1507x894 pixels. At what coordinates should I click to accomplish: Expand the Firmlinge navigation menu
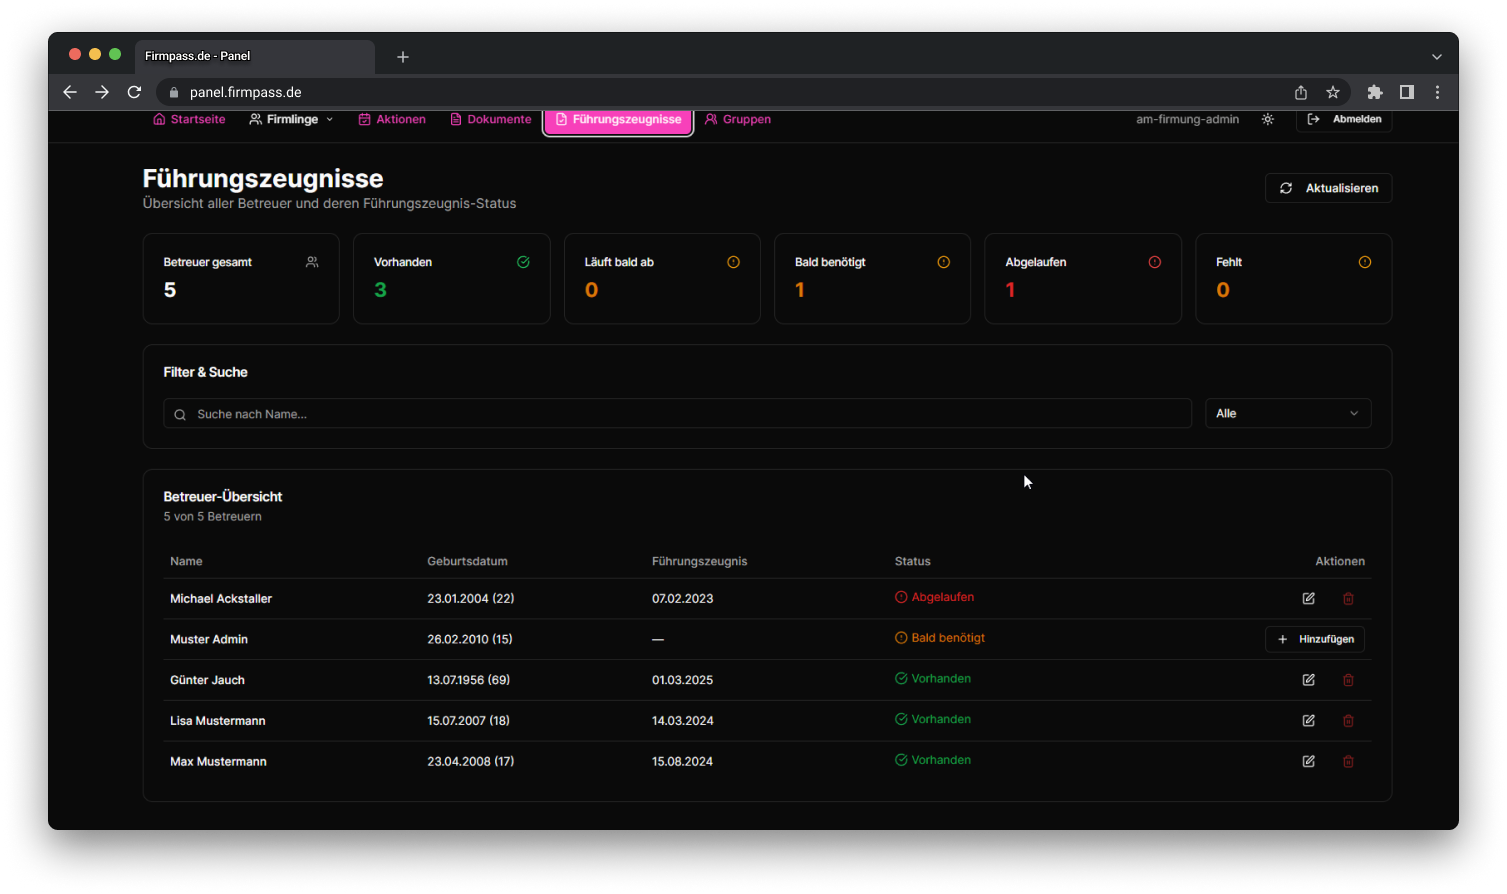[x=292, y=118]
